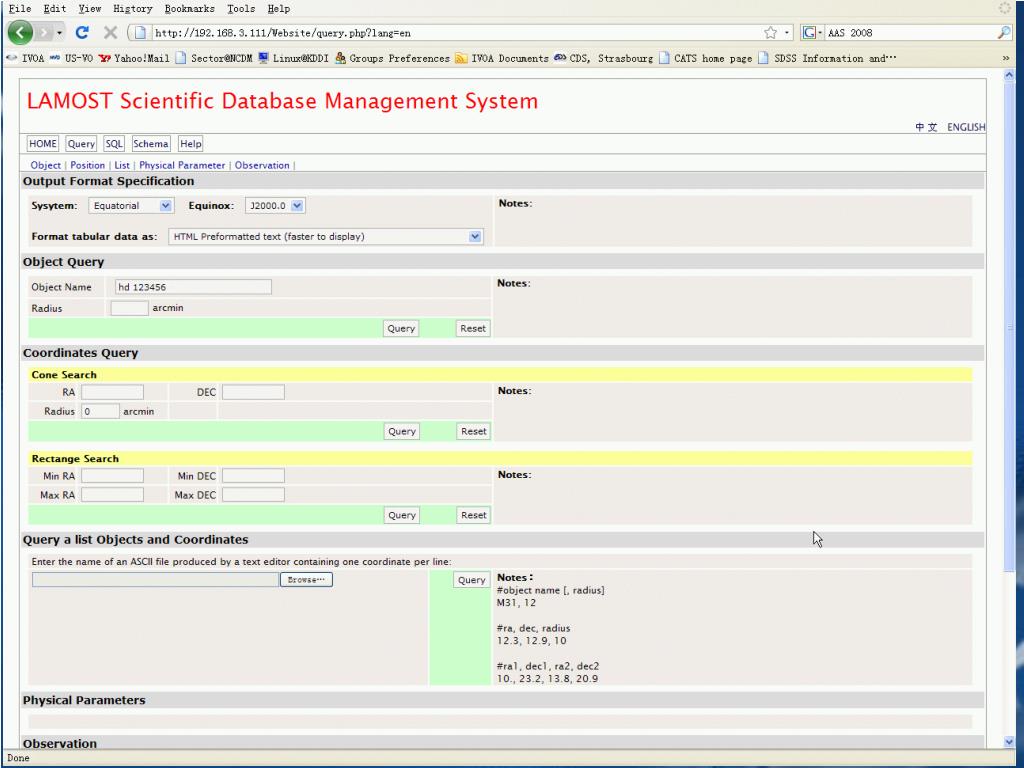The image size is (1024, 768).
Task: Click the Cone Search Radius field
Action: pyautogui.click(x=101, y=411)
